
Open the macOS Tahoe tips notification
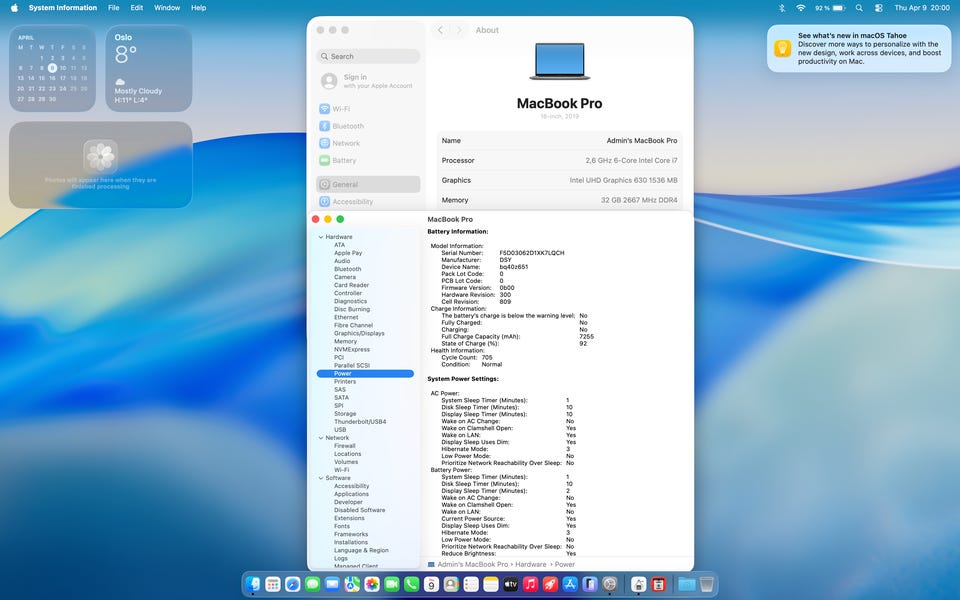coord(859,48)
